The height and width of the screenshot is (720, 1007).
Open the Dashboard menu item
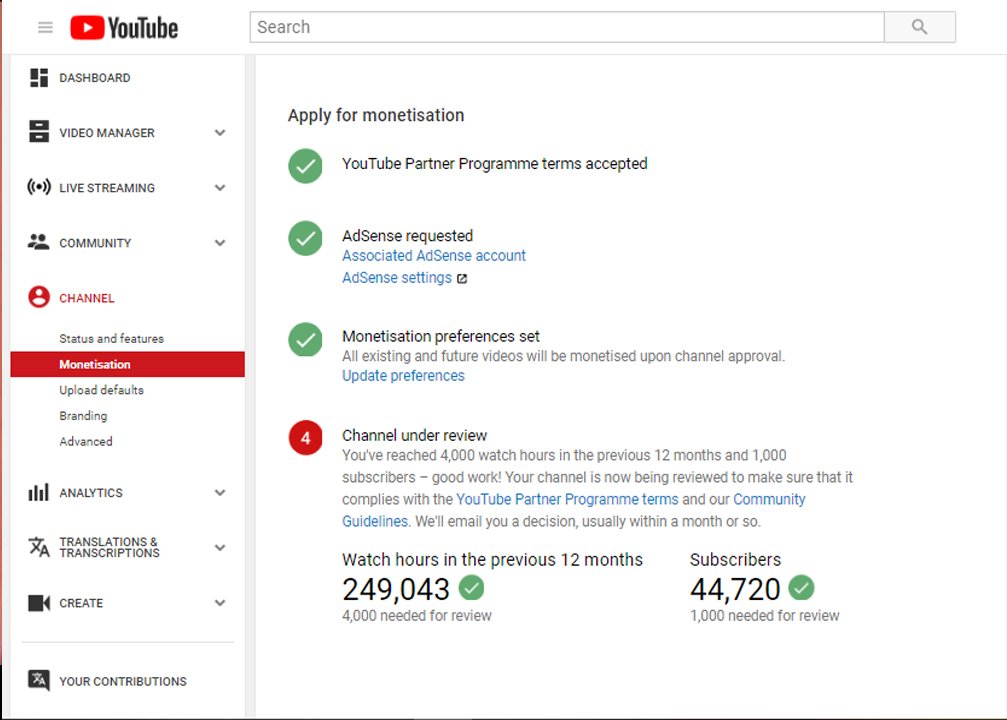pyautogui.click(x=94, y=78)
